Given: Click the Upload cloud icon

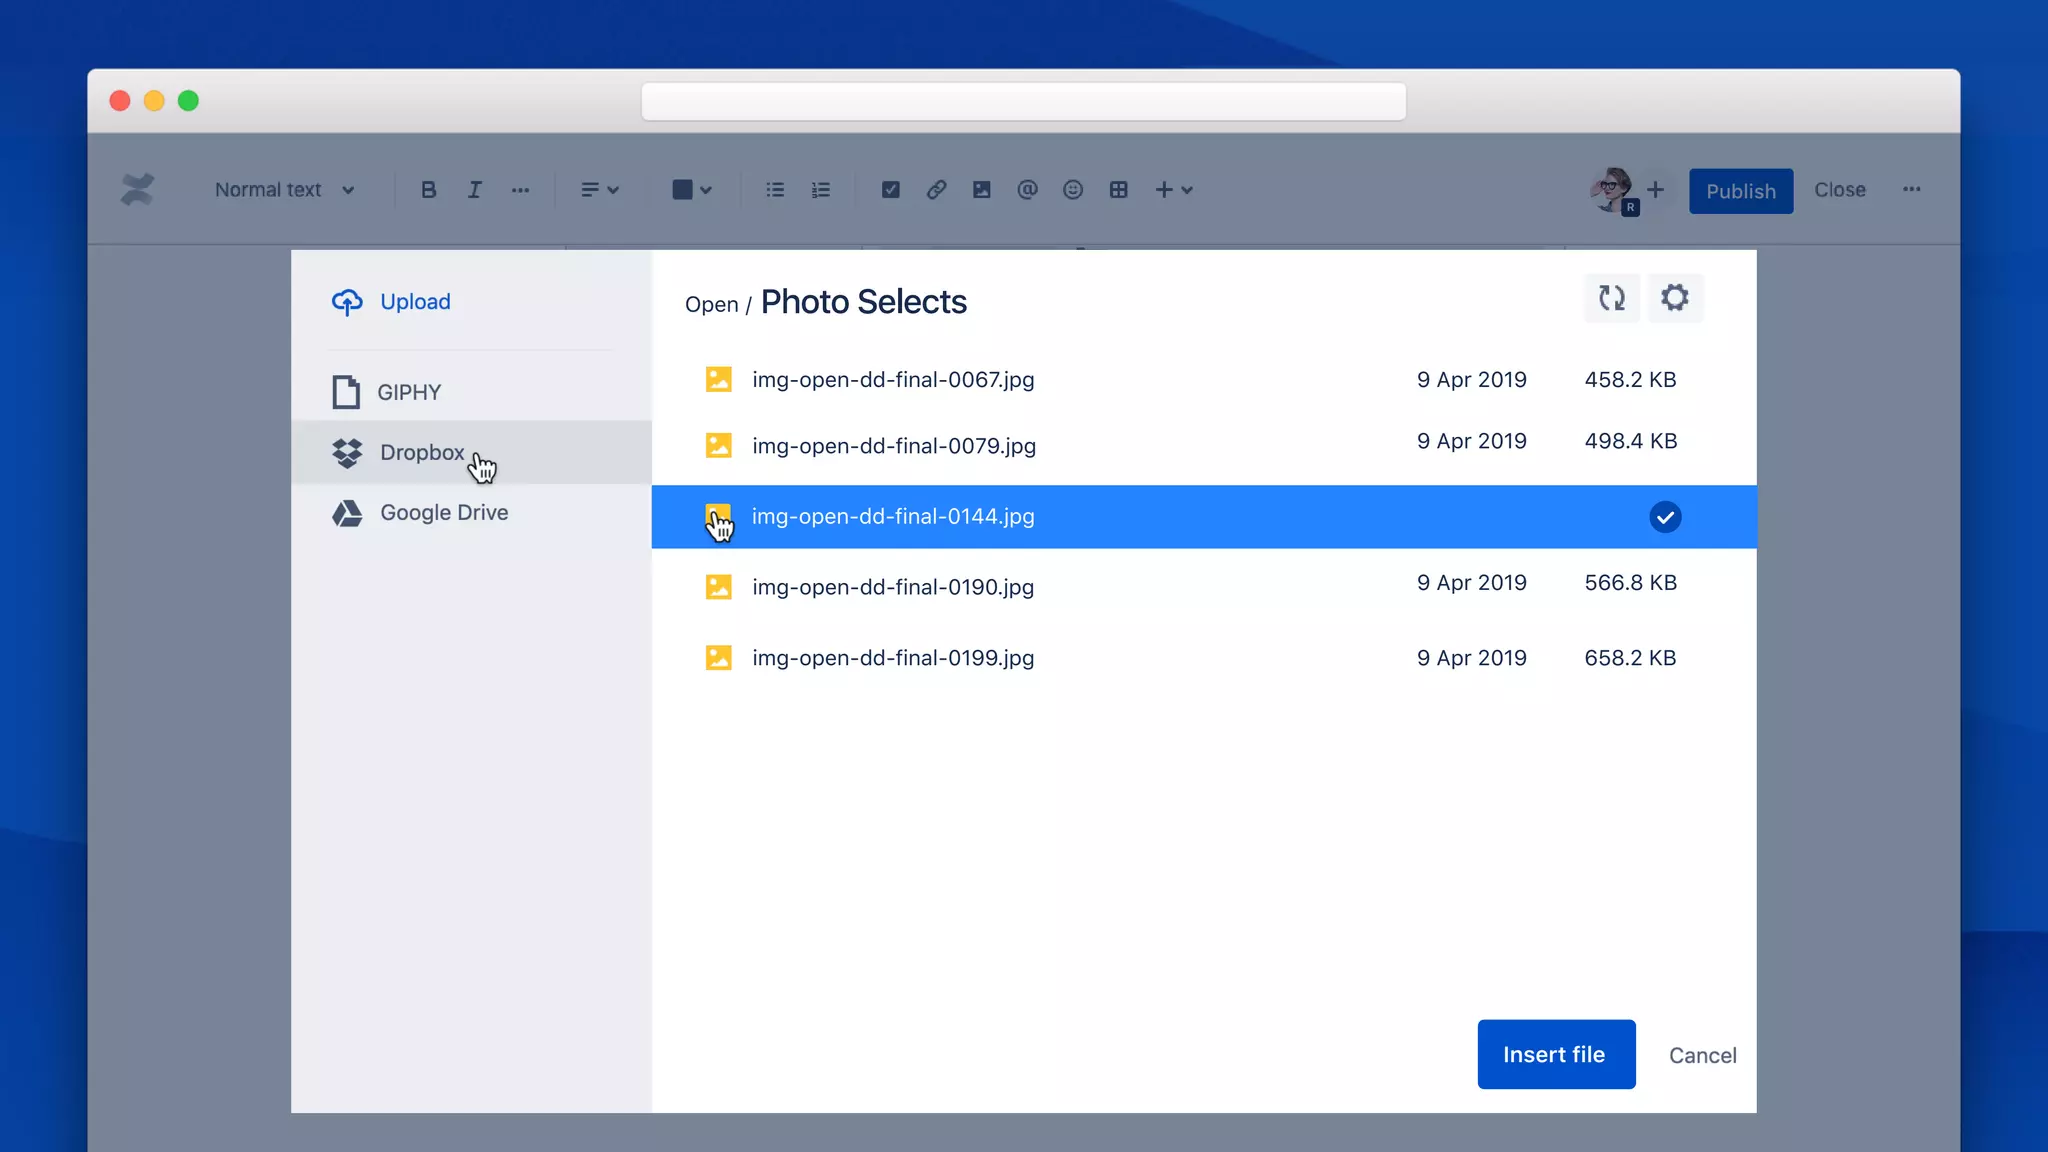Looking at the screenshot, I should 347,302.
